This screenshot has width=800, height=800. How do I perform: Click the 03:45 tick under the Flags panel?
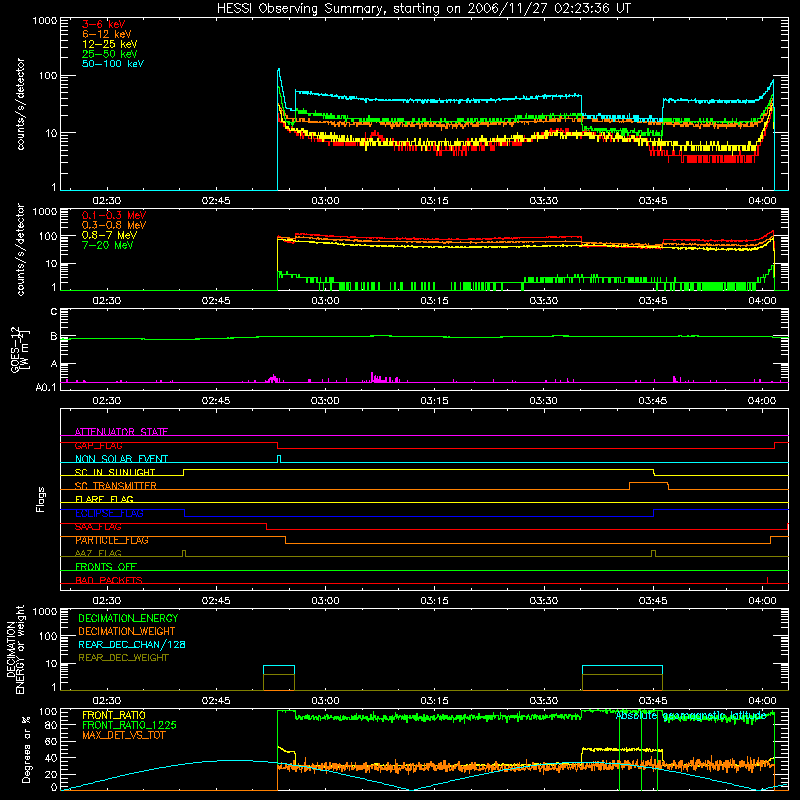coord(653,601)
